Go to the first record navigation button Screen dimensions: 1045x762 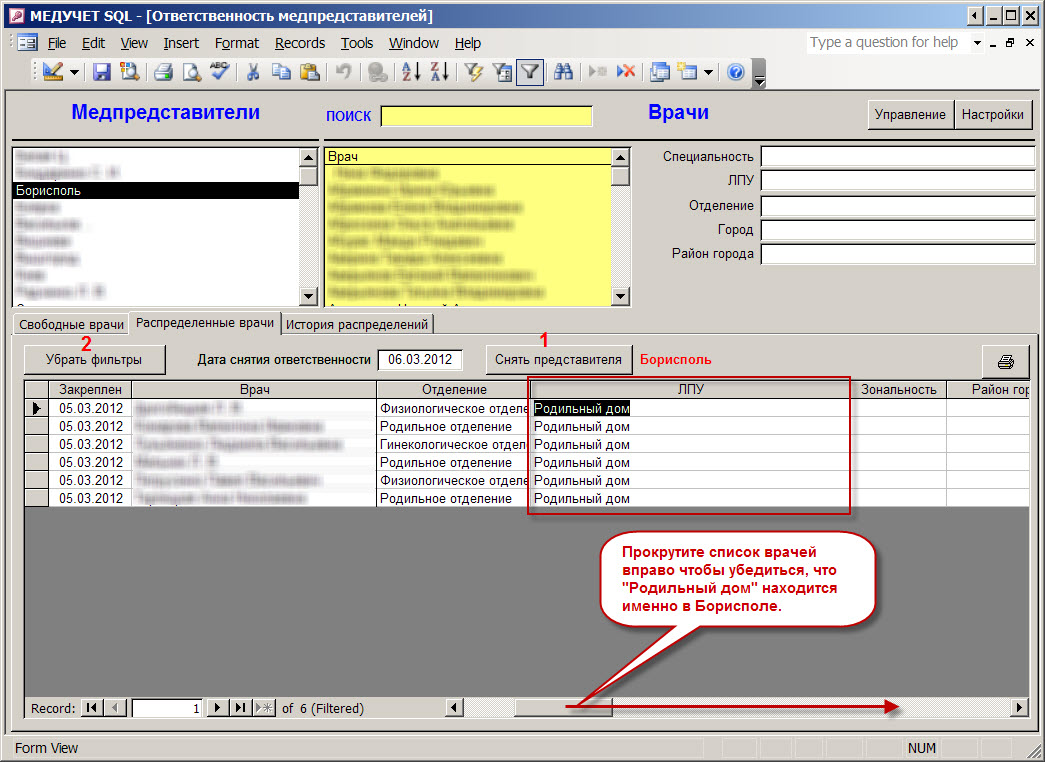91,708
